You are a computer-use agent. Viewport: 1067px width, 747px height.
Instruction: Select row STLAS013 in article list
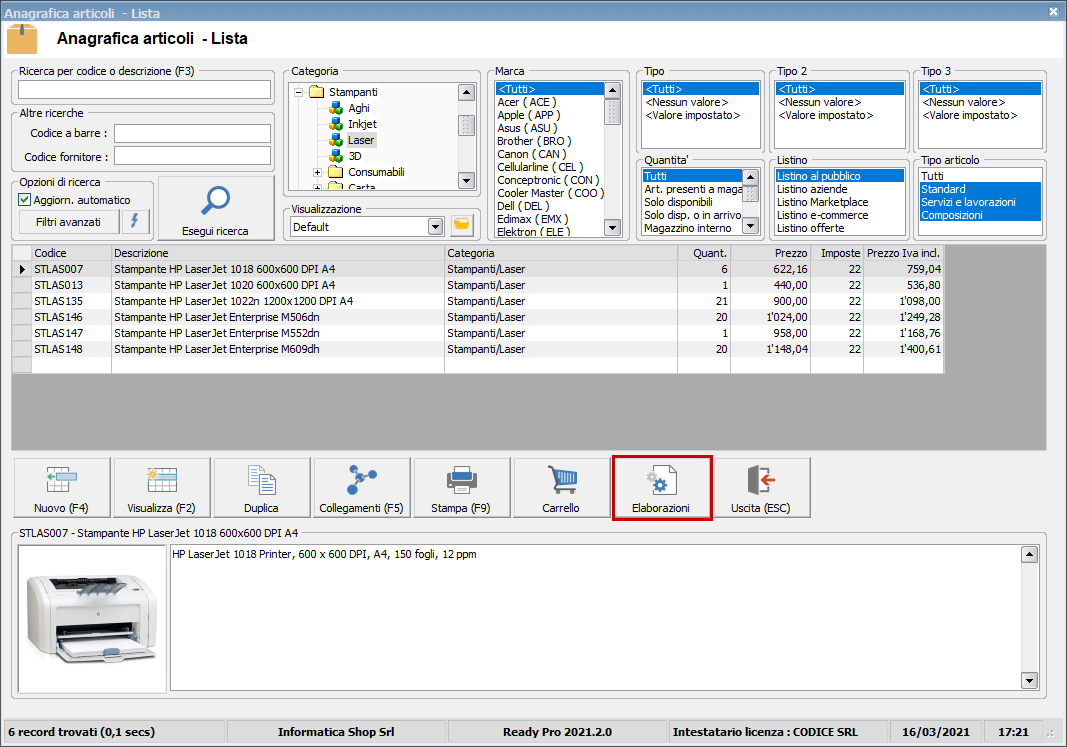(x=478, y=285)
